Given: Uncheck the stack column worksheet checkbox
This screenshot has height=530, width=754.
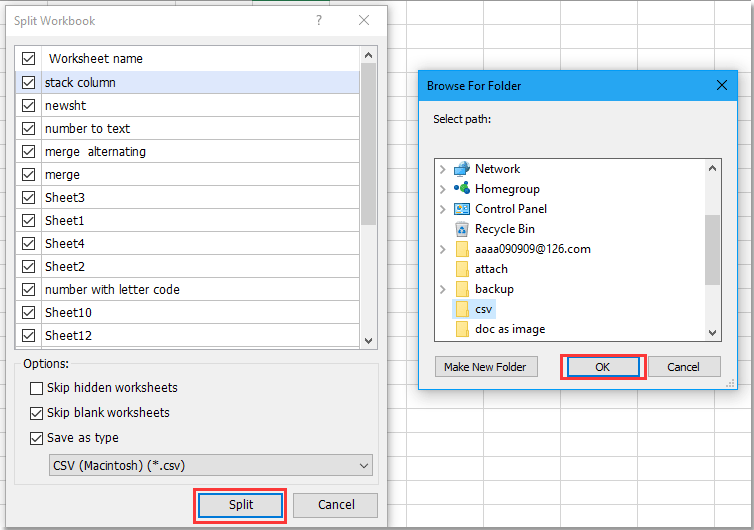Looking at the screenshot, I should point(28,83).
